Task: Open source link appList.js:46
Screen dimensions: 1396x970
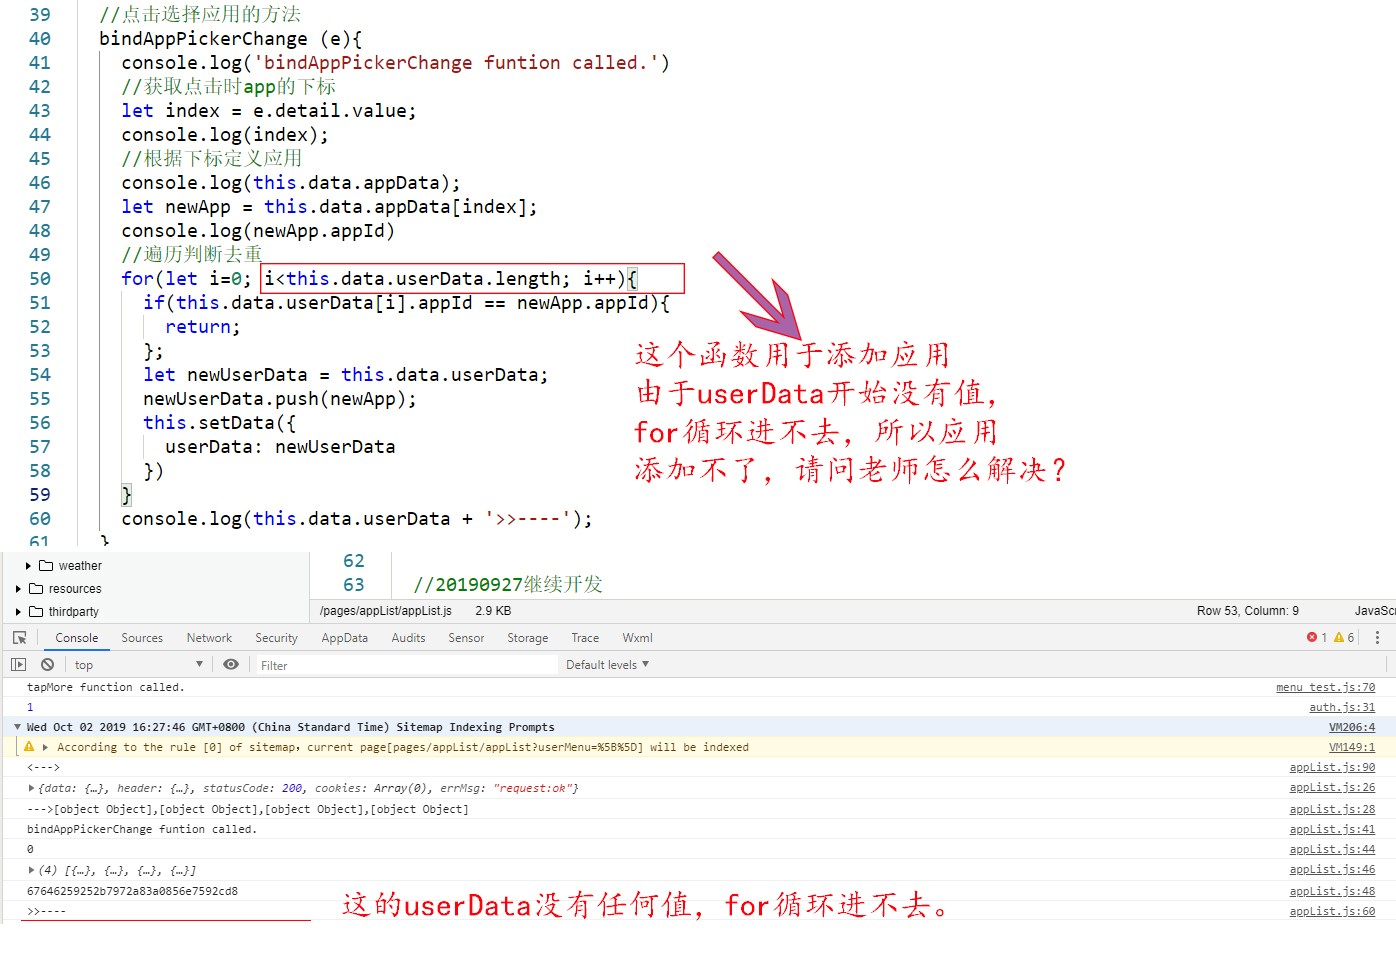Action: (1332, 870)
